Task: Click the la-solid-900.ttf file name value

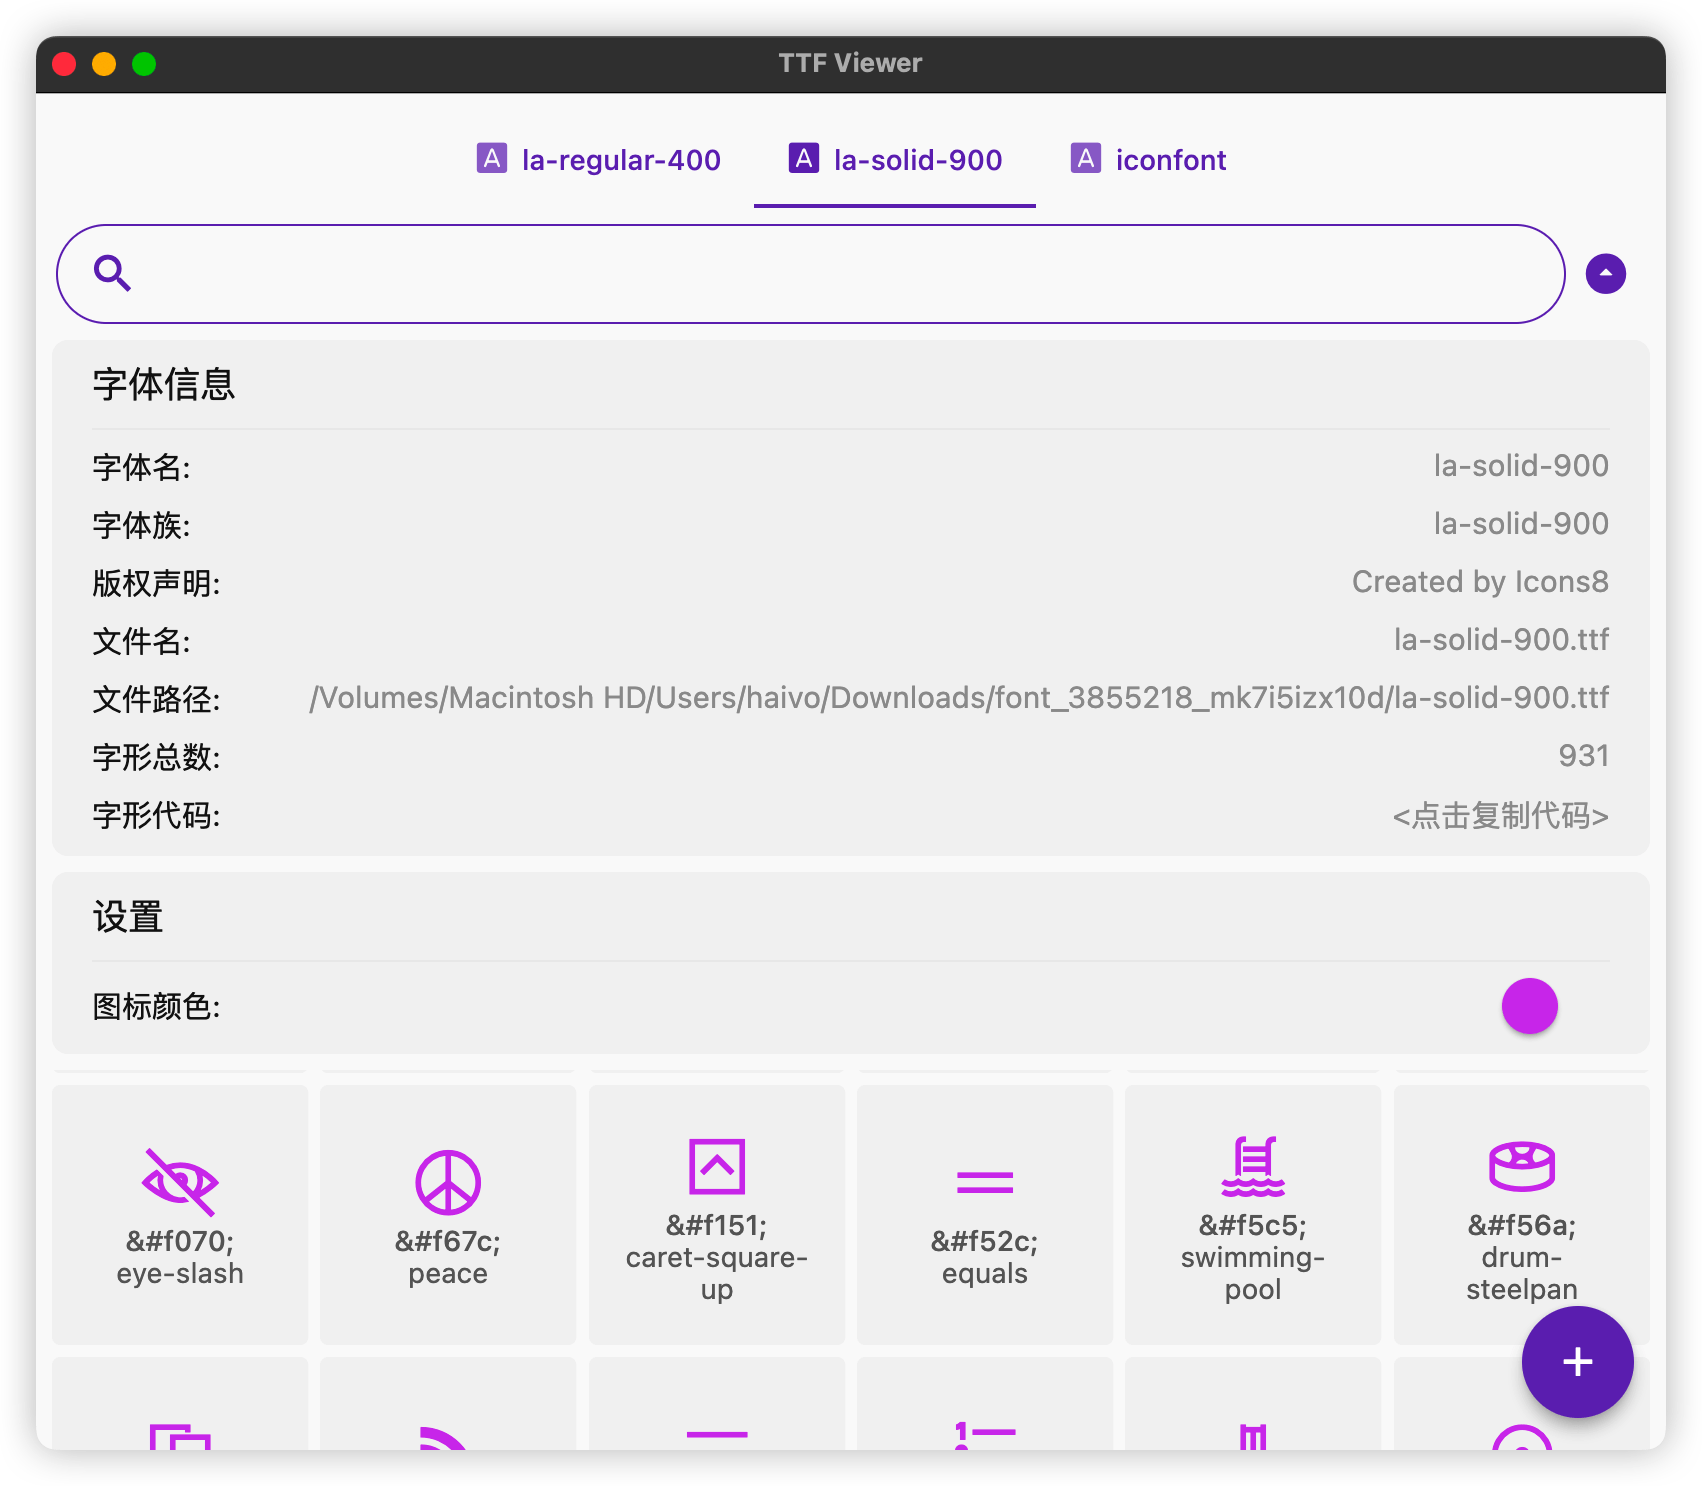Action: [1502, 640]
